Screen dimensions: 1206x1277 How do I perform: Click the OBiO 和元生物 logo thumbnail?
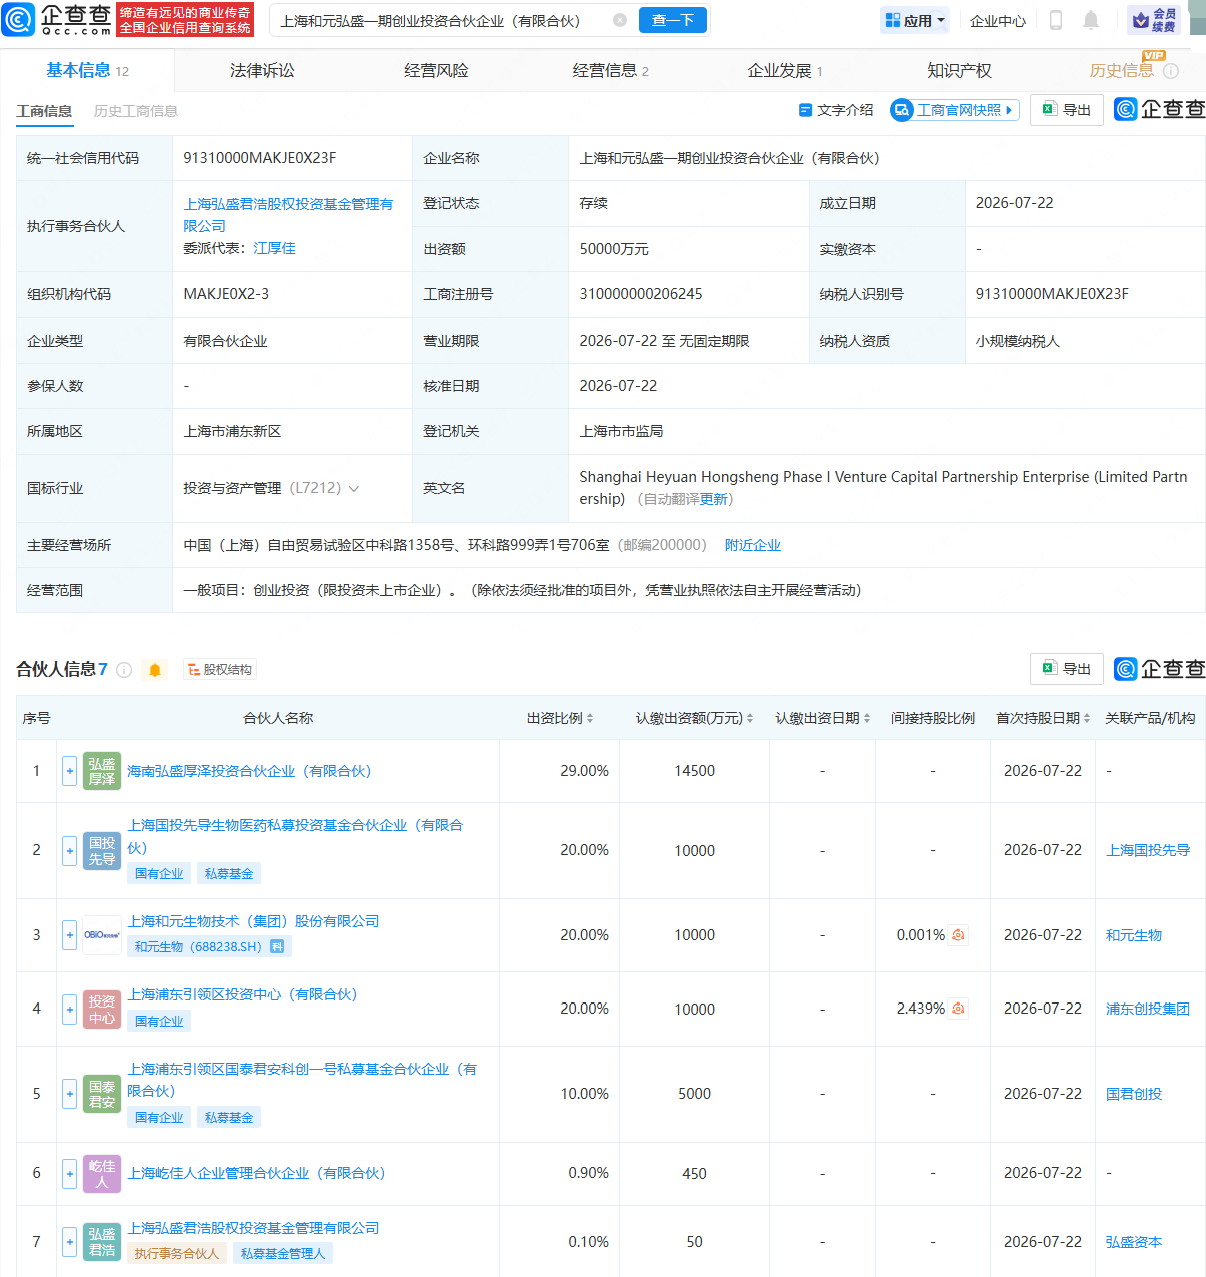[102, 935]
